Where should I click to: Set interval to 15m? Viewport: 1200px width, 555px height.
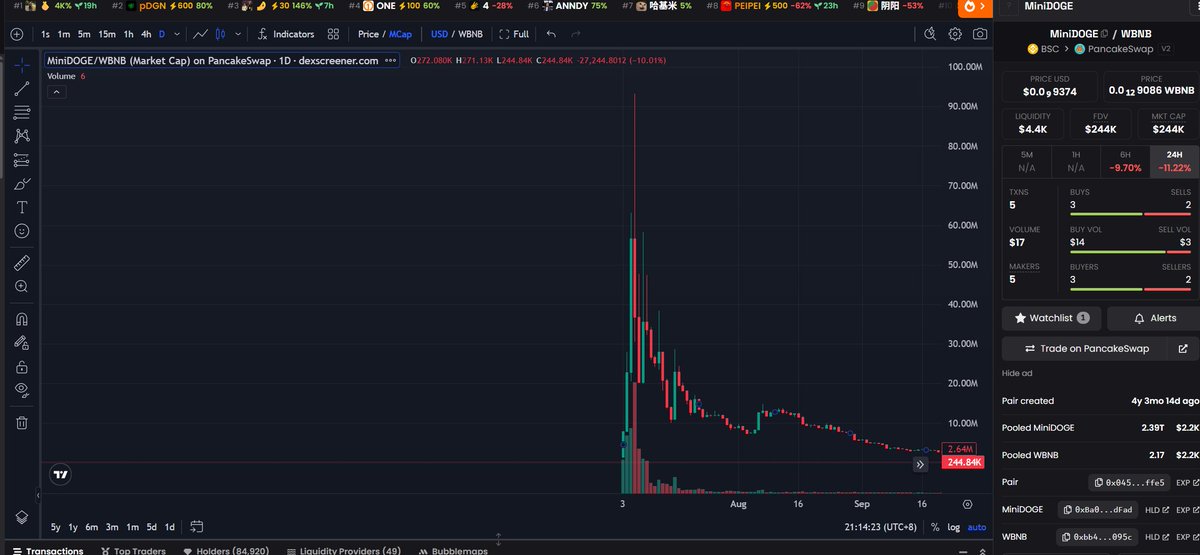[107, 34]
